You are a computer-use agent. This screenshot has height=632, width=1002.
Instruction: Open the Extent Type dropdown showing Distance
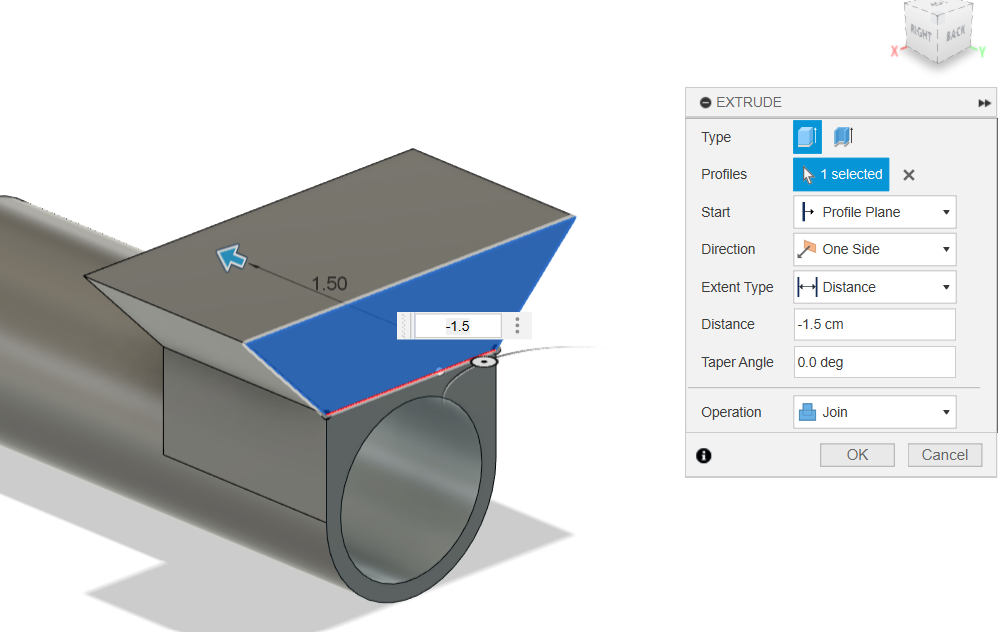pos(874,287)
